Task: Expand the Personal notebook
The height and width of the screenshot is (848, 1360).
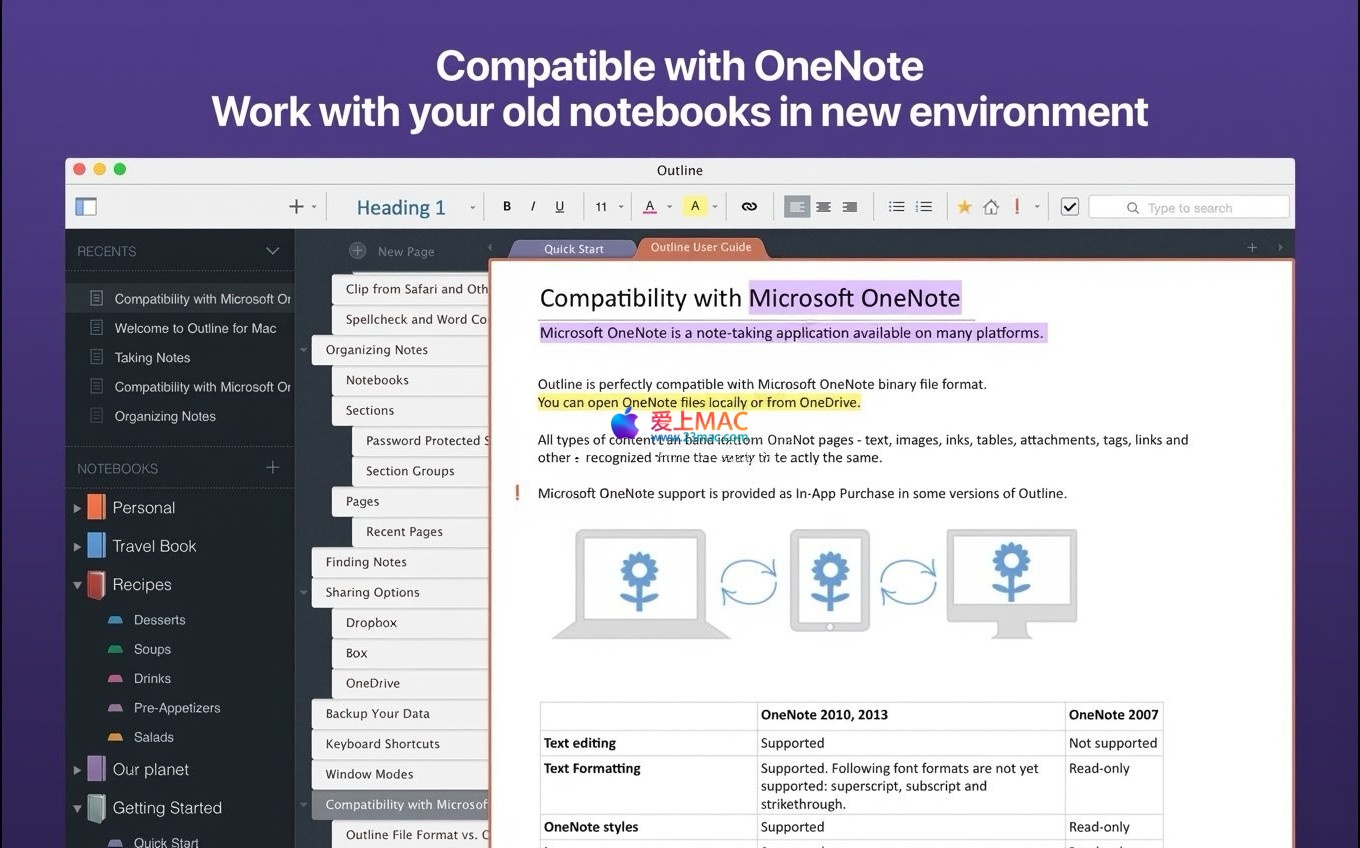Action: click(x=77, y=508)
